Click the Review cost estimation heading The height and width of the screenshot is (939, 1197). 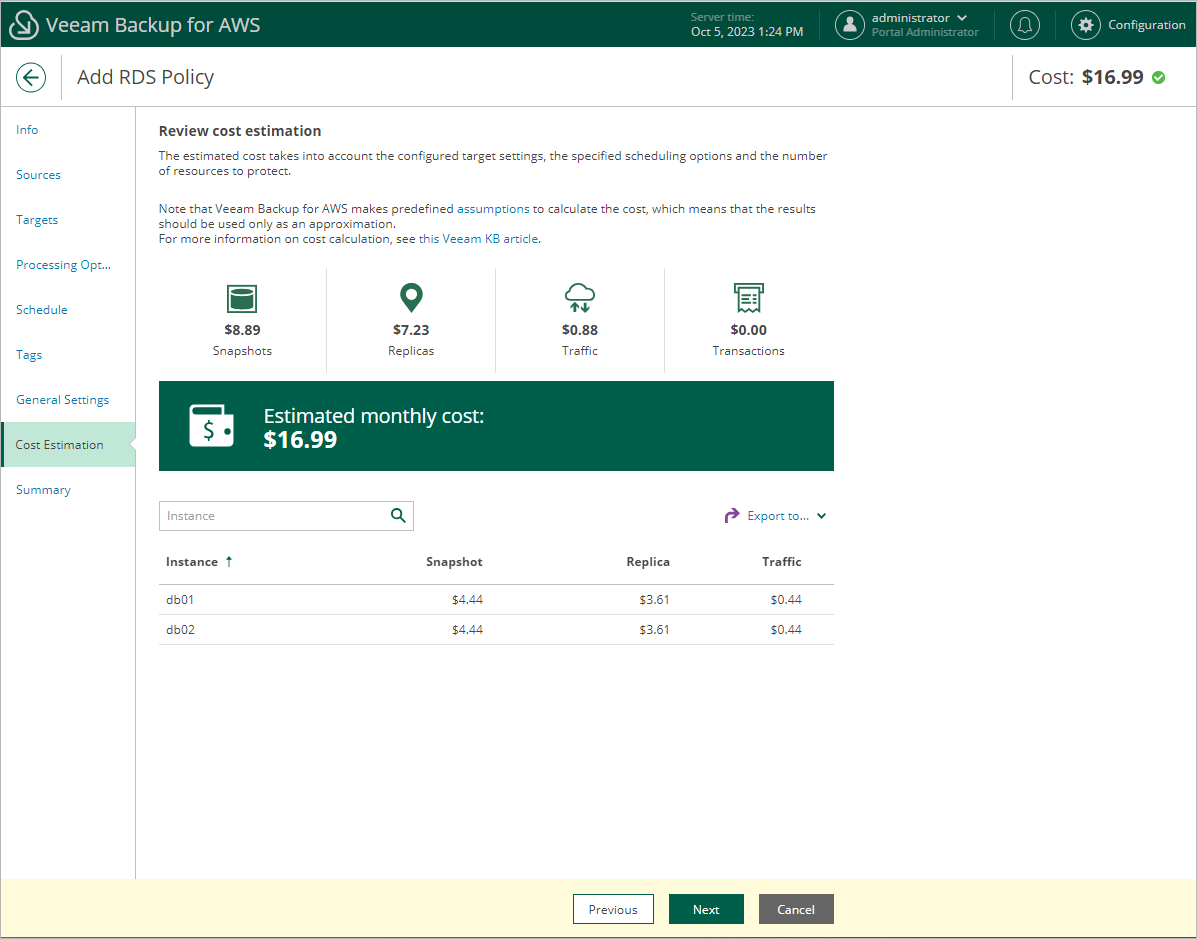(x=240, y=131)
